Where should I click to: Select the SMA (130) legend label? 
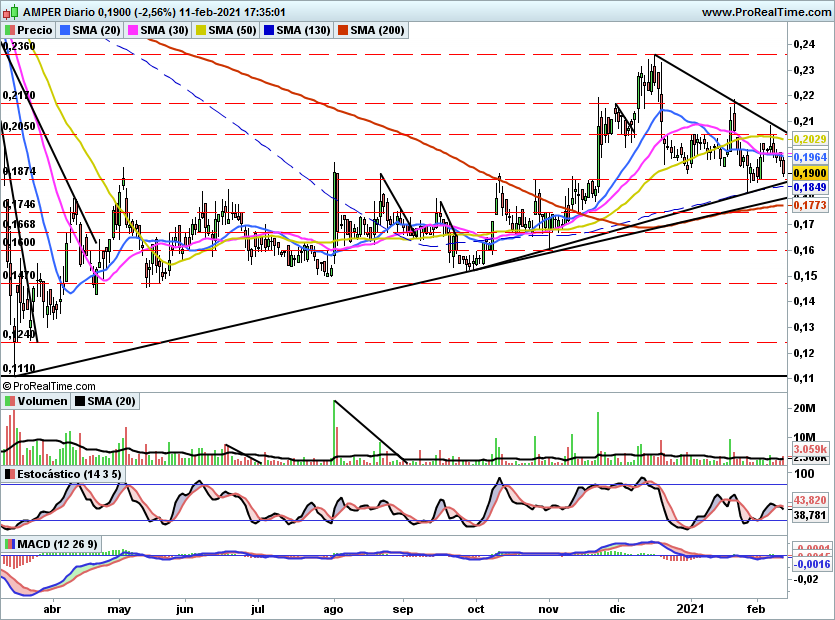[x=304, y=30]
